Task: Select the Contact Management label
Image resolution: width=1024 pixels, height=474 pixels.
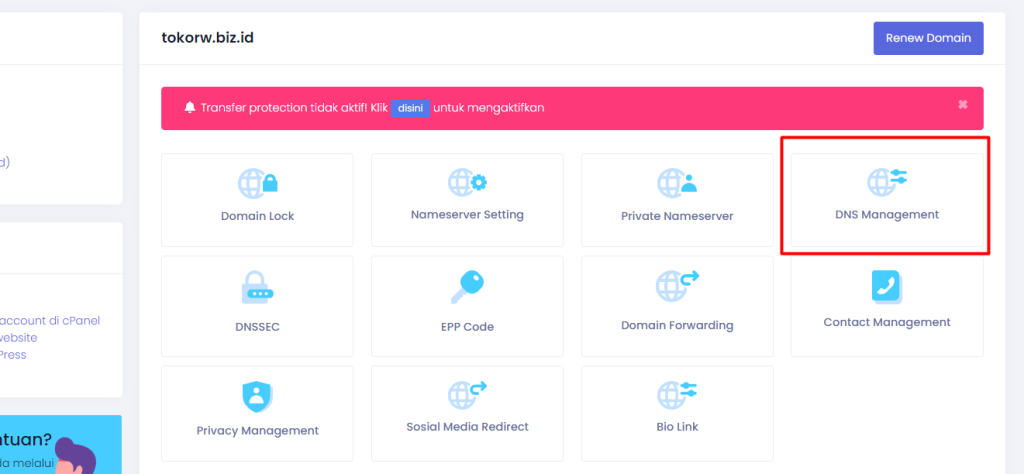Action: click(x=887, y=323)
